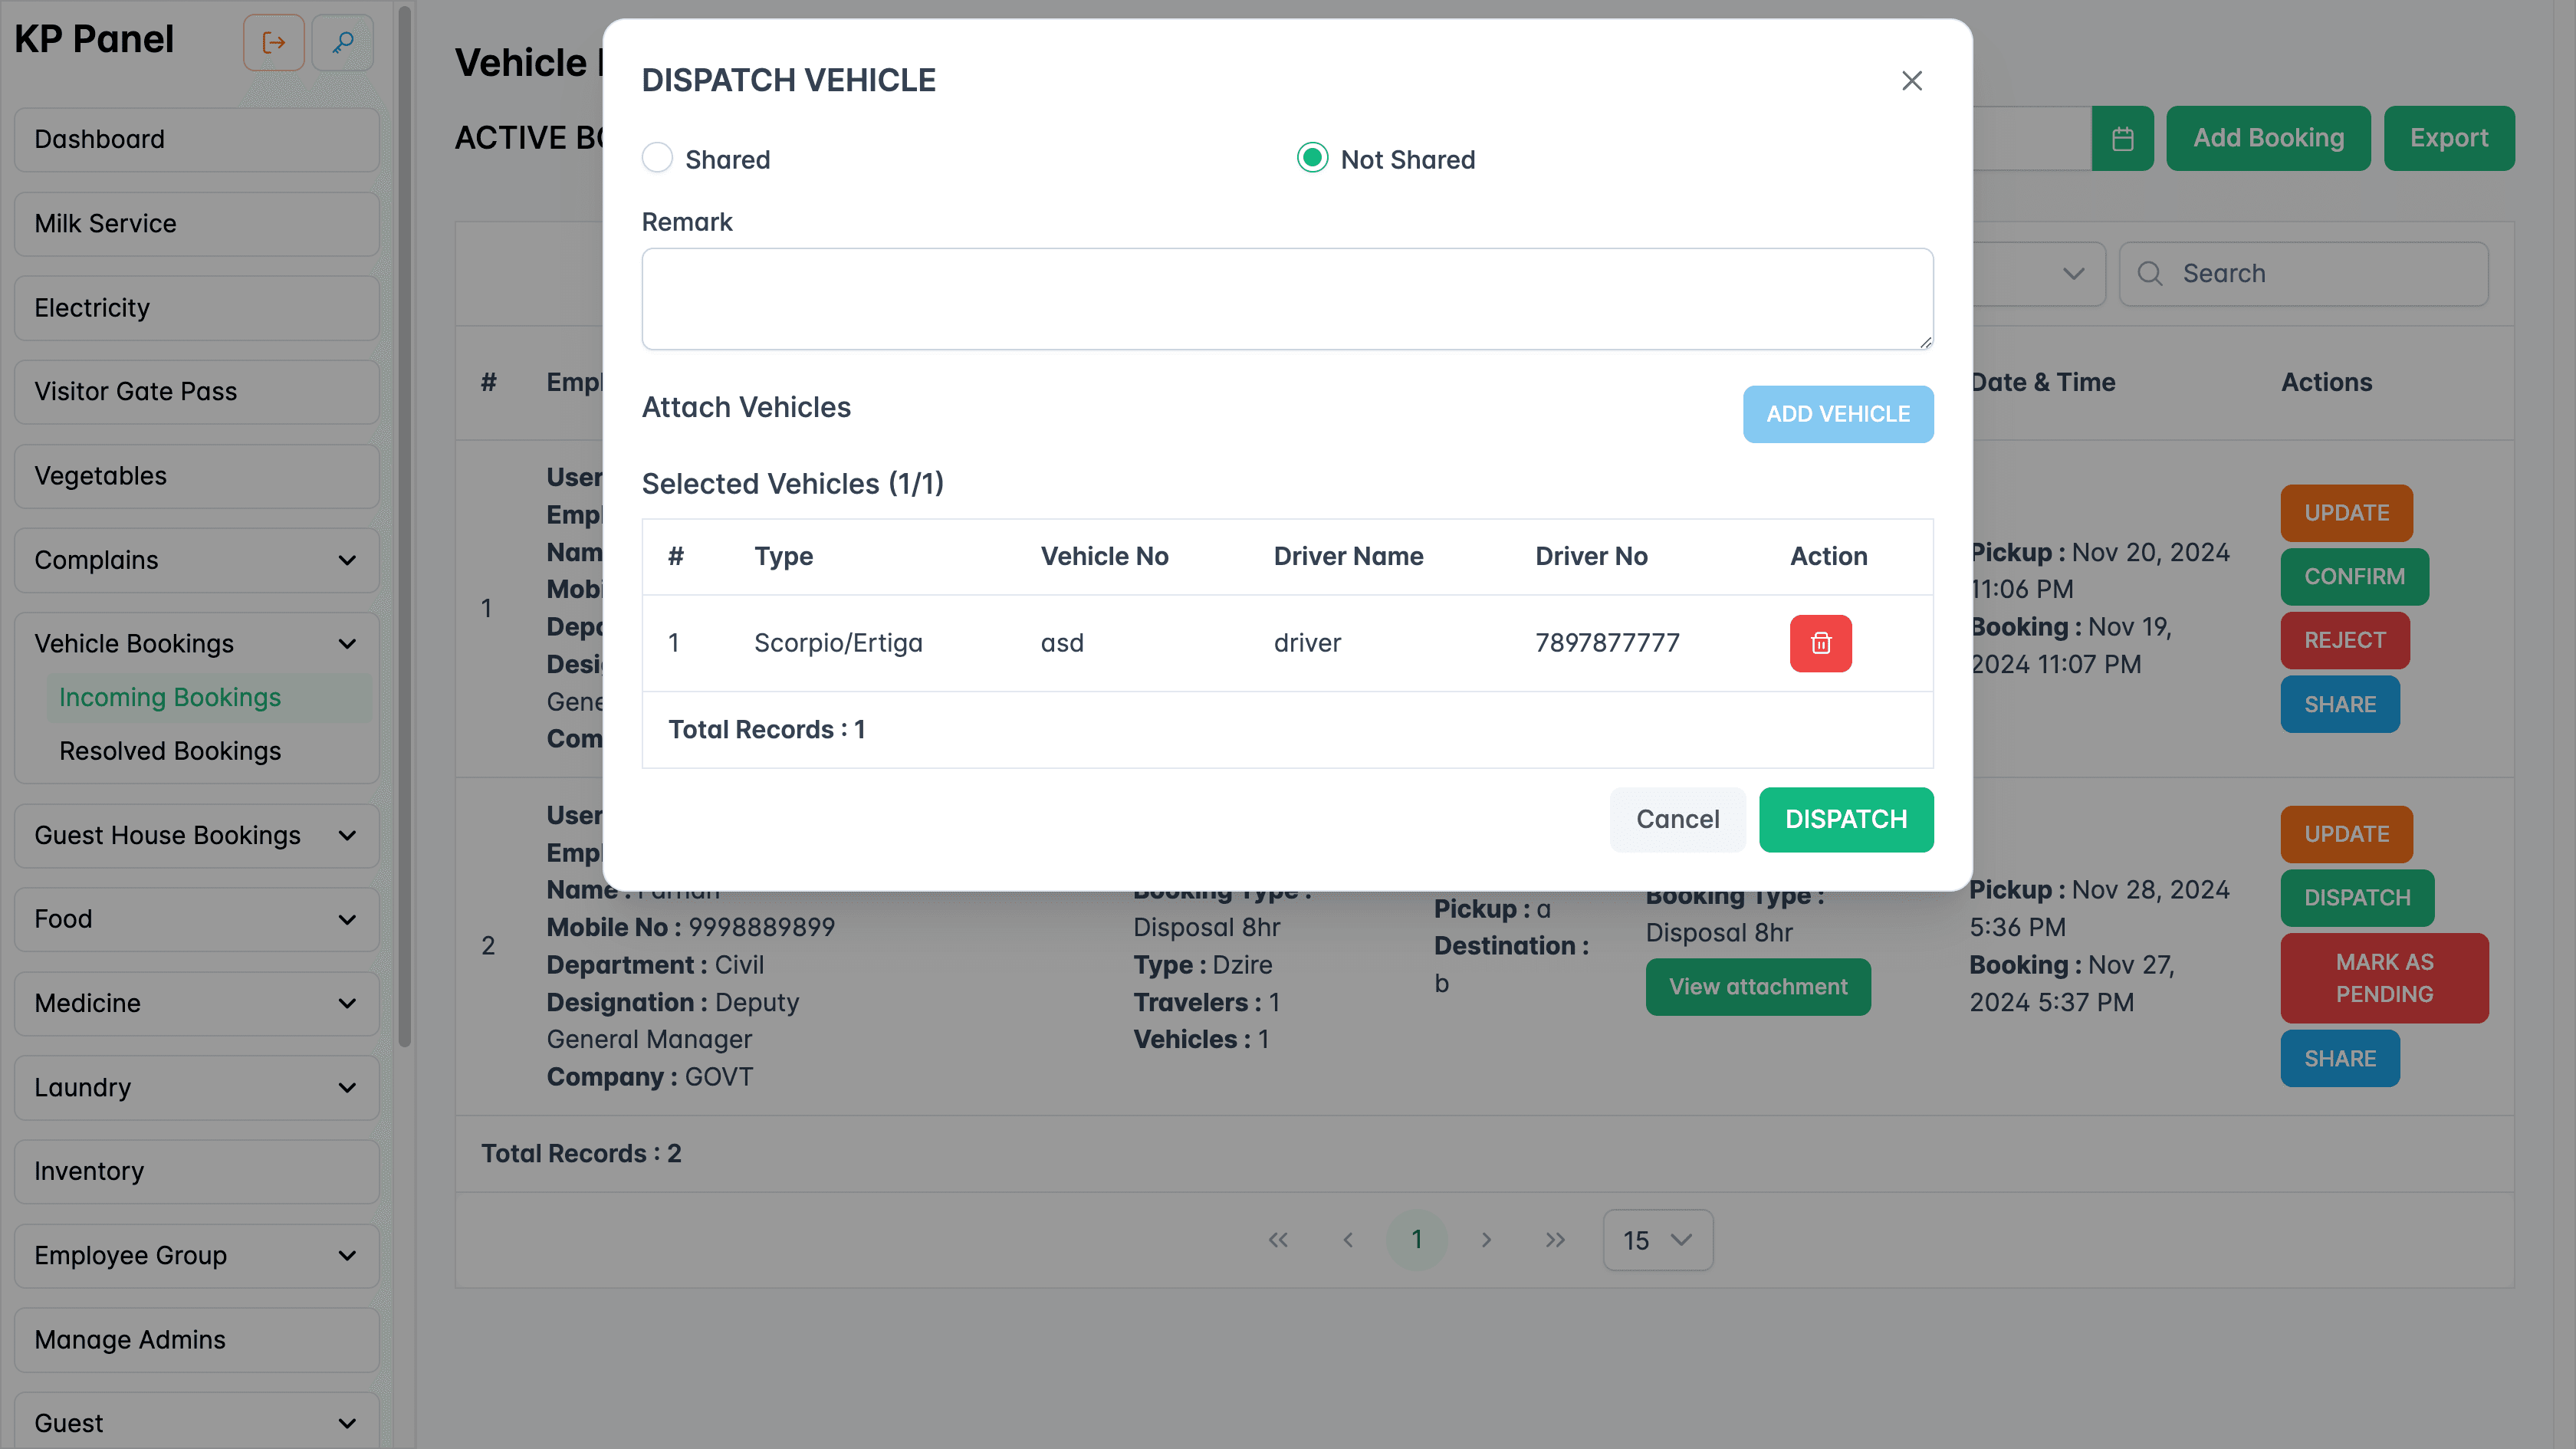Jump to first page with double-left arrow
The width and height of the screenshot is (2576, 1449).
click(1278, 1239)
